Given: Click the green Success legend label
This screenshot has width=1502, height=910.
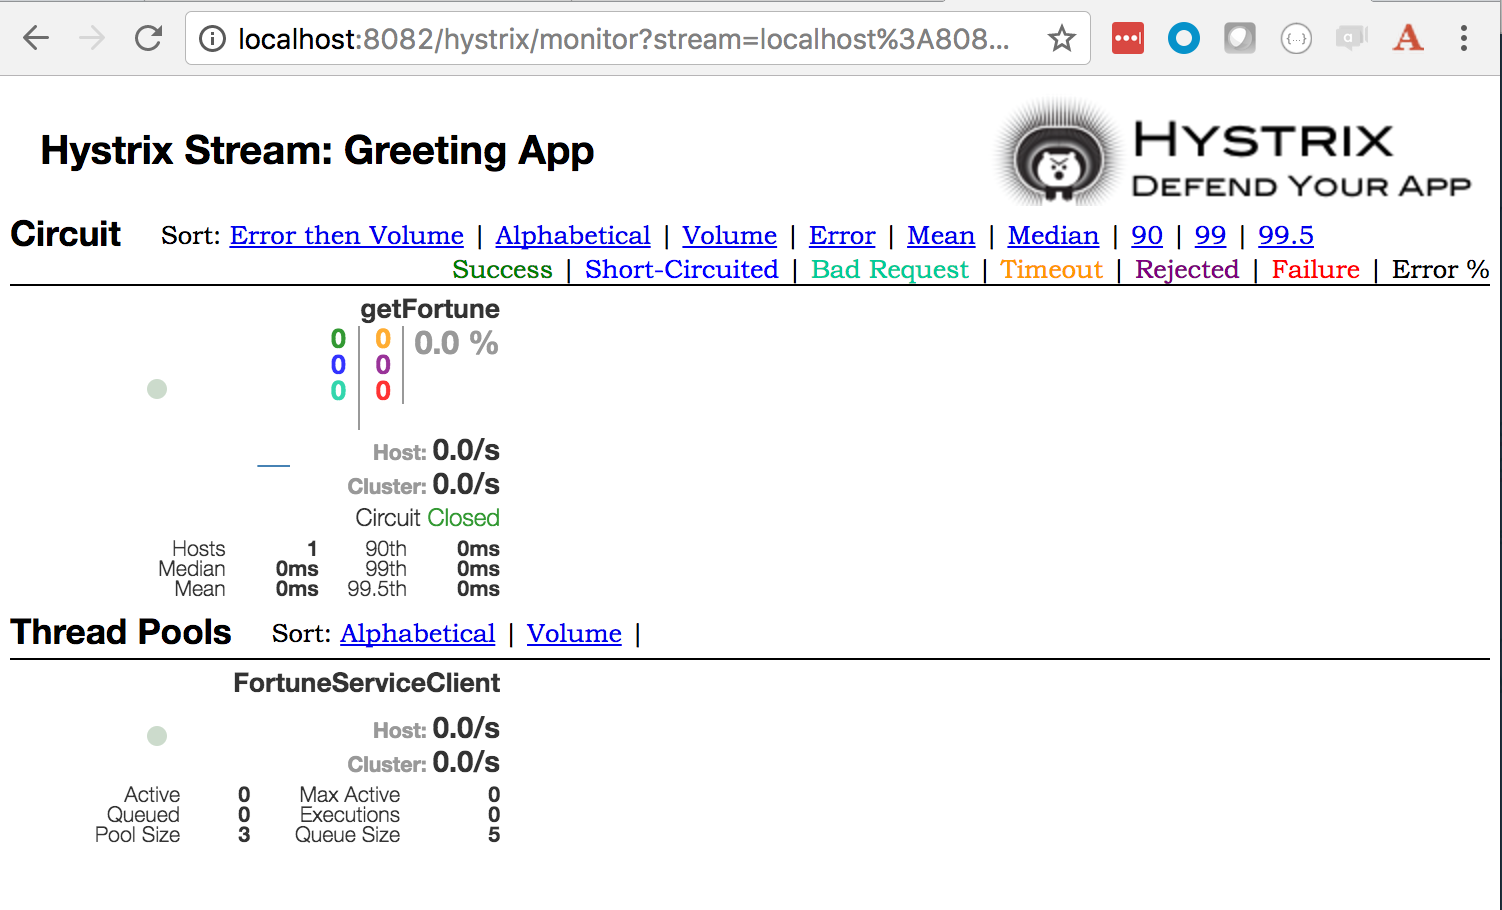Looking at the screenshot, I should 502,269.
